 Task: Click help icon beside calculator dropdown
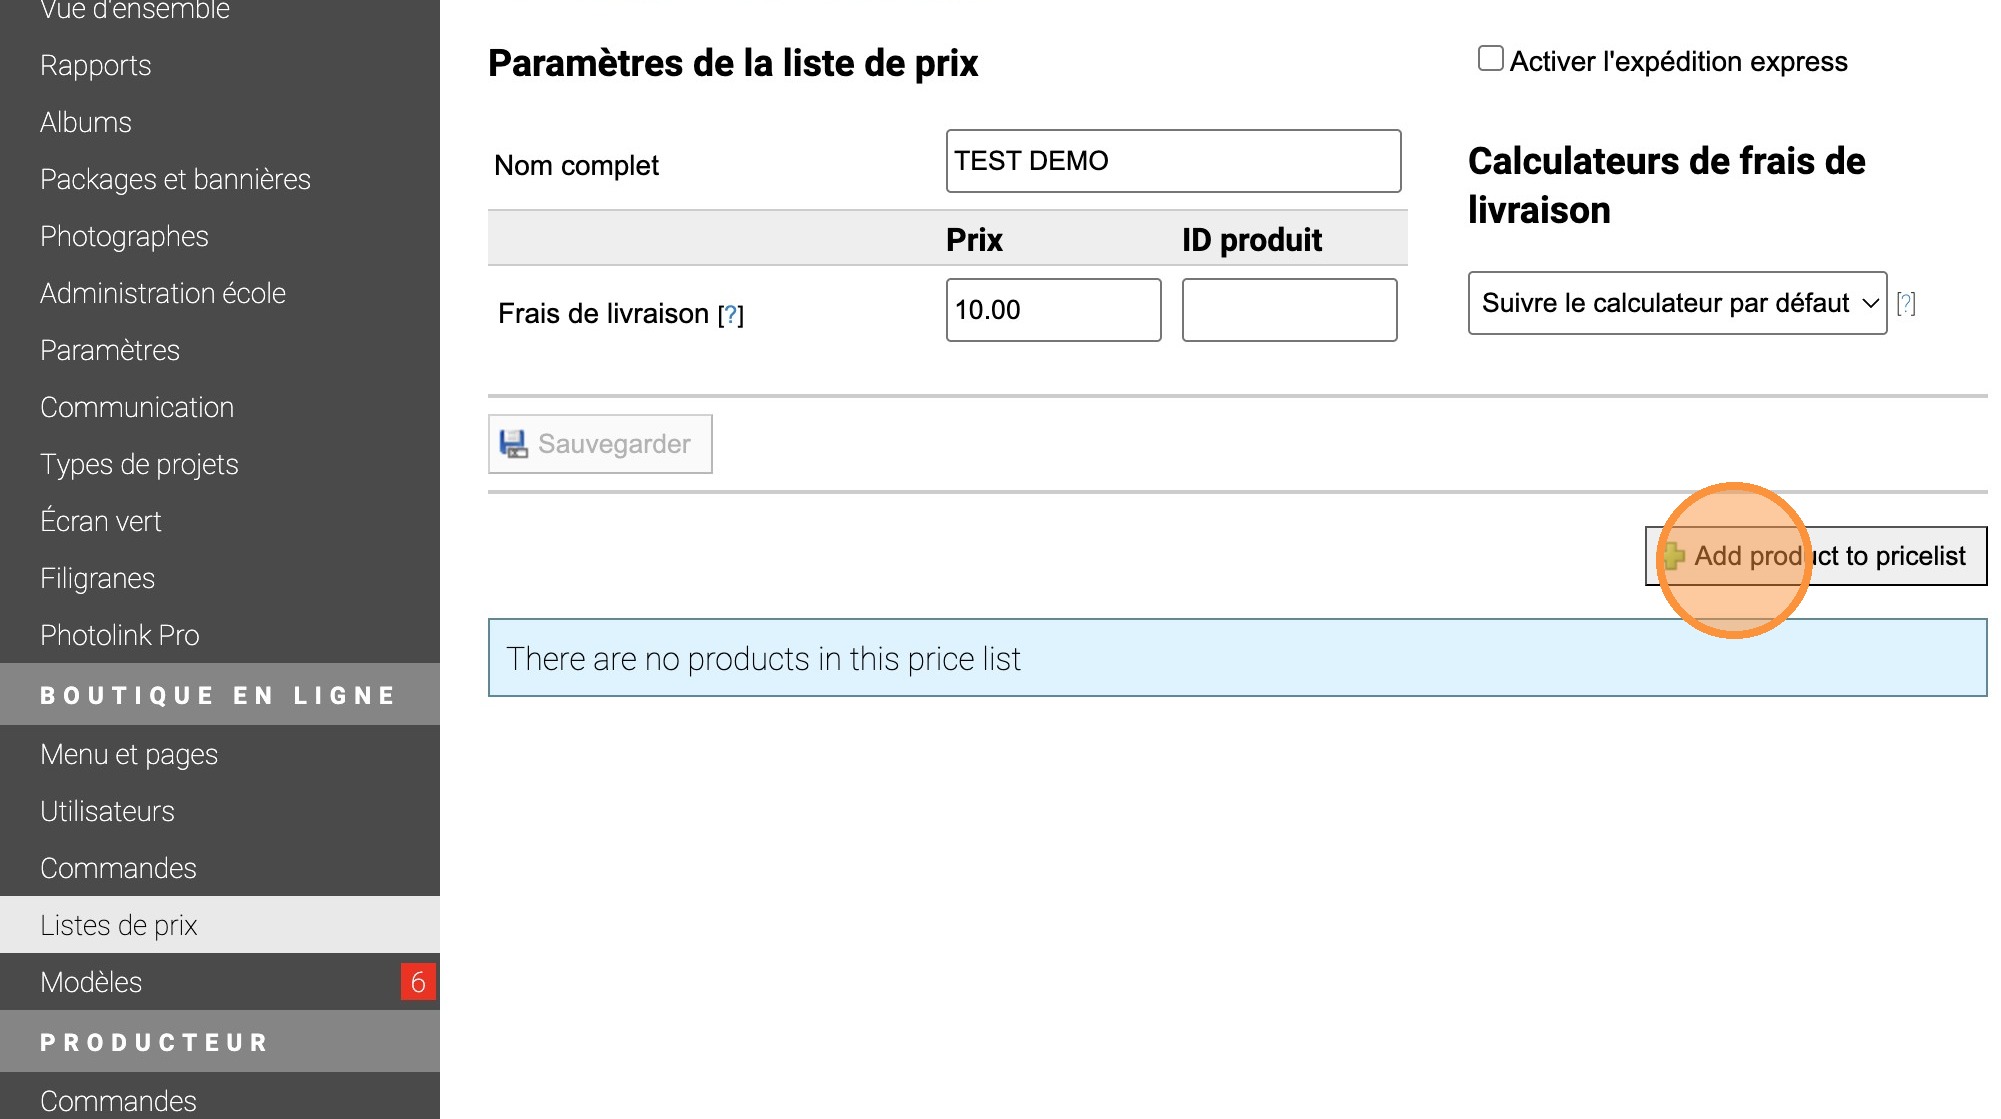tap(1906, 303)
